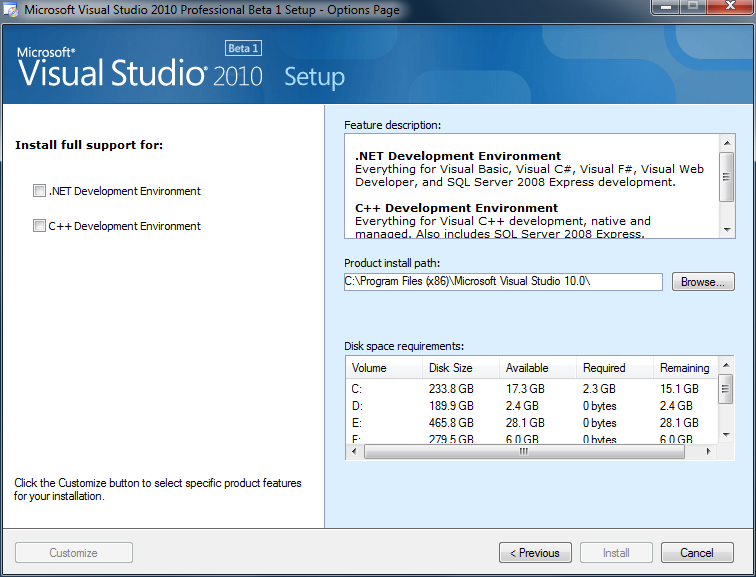Select the E: volume row
Screen dimensions: 756x577
click(x=532, y=423)
